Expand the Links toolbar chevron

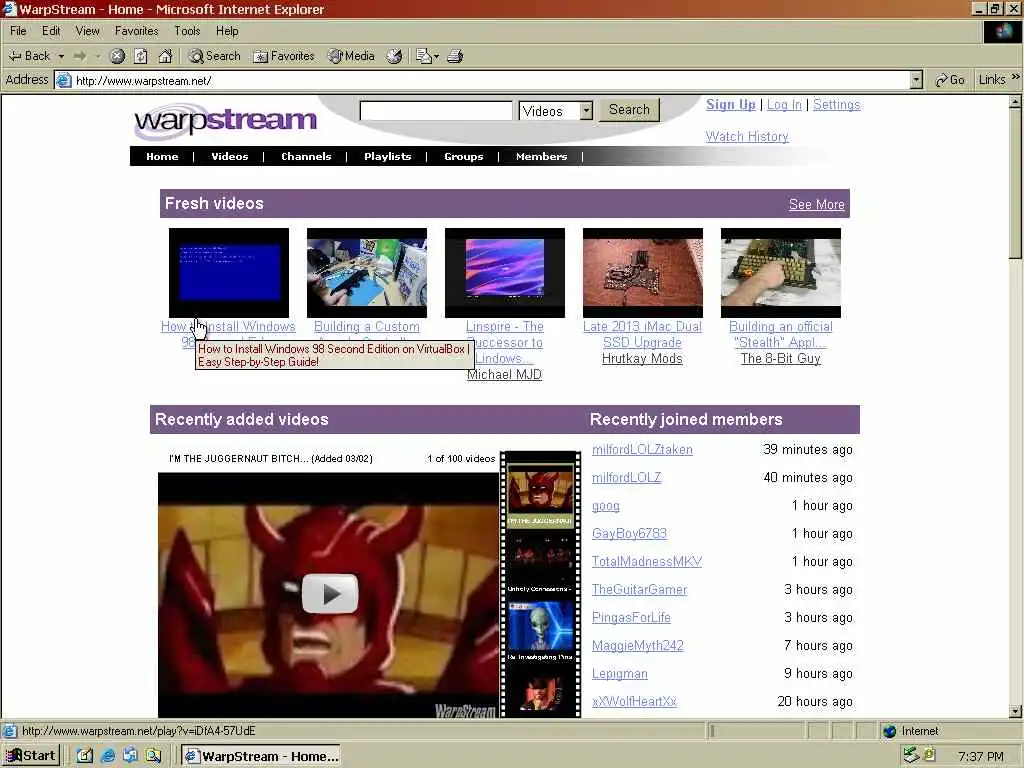point(1016,77)
